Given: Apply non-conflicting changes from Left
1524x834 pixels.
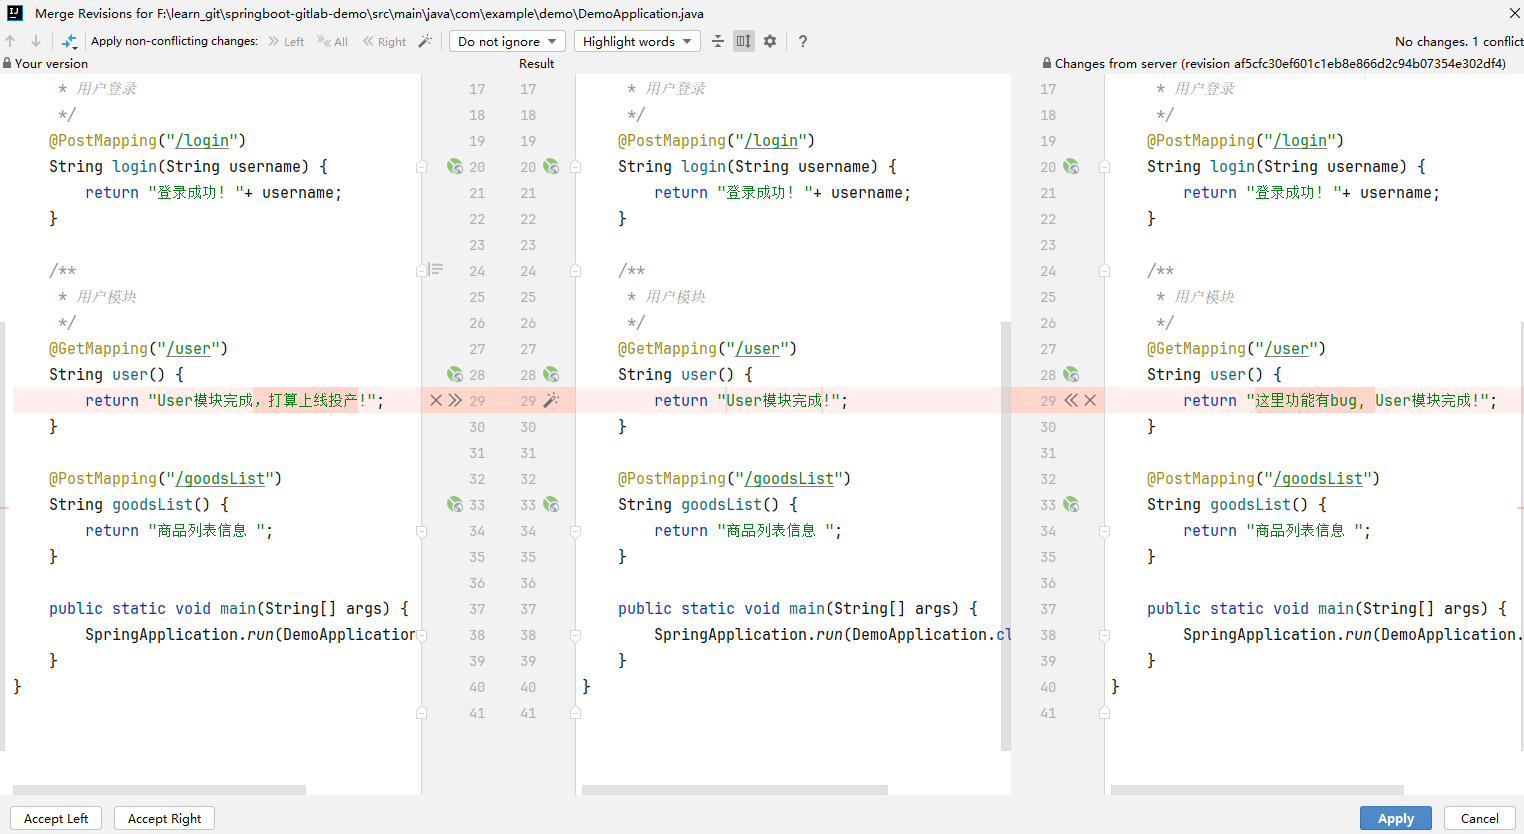Looking at the screenshot, I should point(286,41).
